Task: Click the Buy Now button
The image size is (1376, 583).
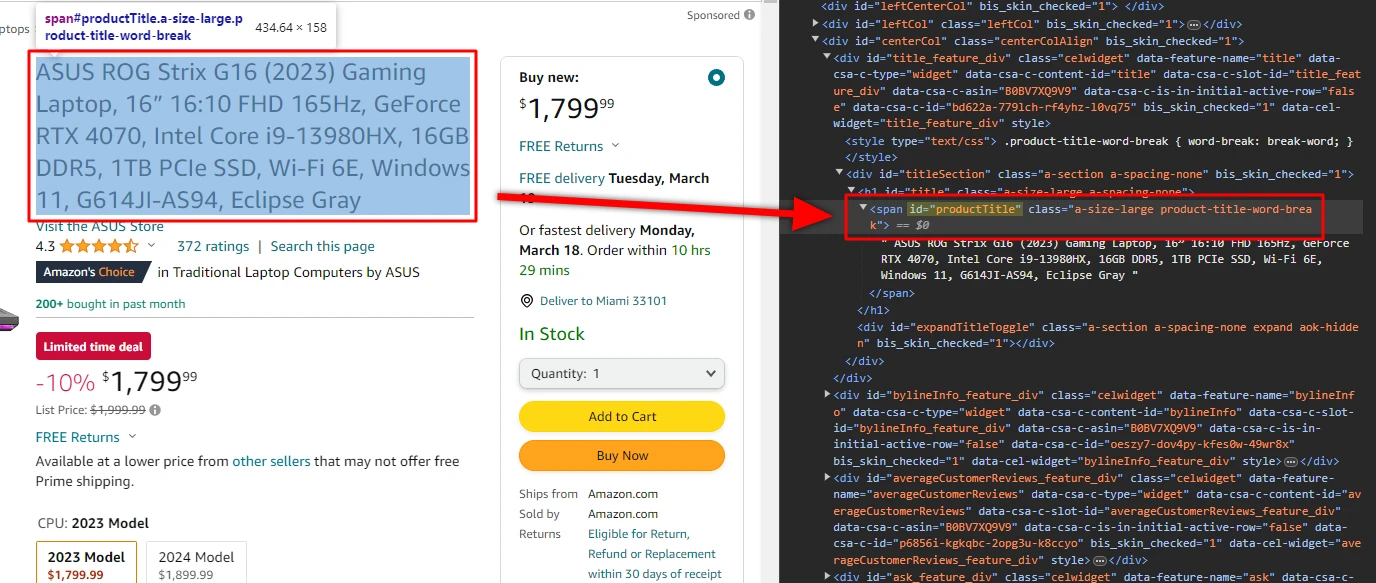Action: click(x=621, y=455)
